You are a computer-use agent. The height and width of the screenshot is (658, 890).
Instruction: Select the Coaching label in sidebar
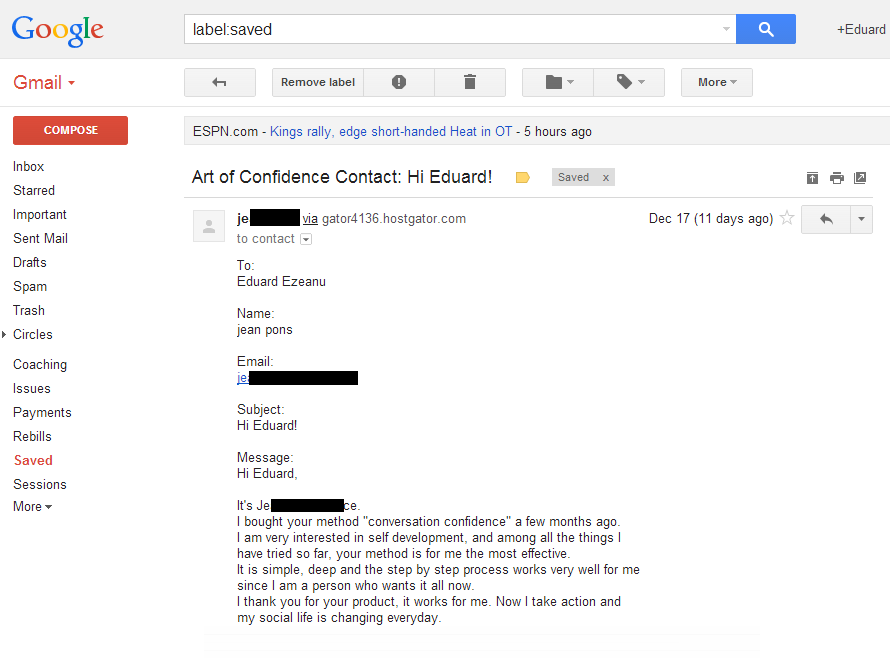point(40,364)
